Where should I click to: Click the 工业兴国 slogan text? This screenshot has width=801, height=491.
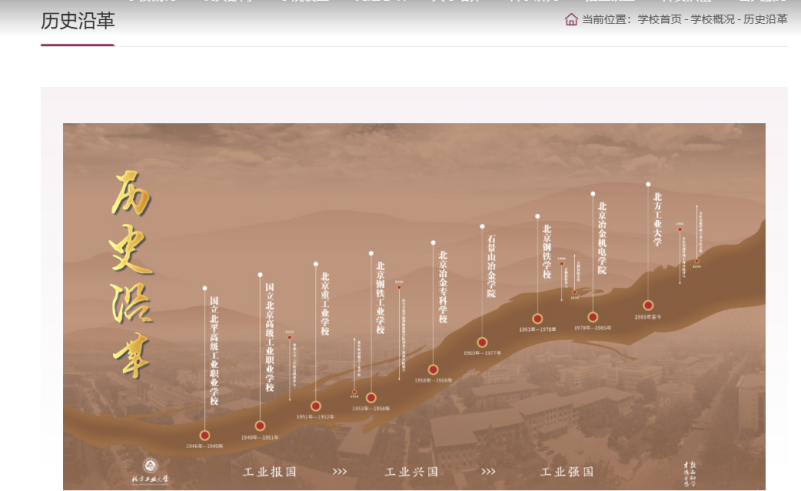coord(412,472)
